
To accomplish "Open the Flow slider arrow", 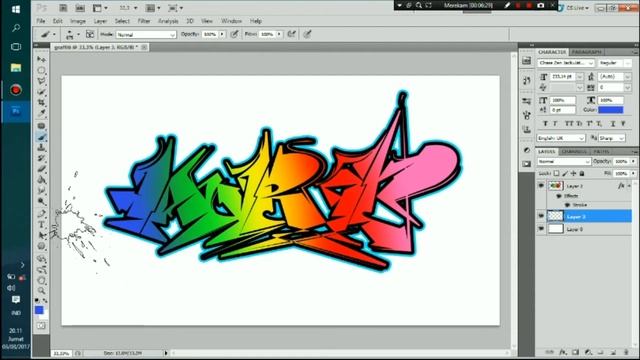I will 279,35.
